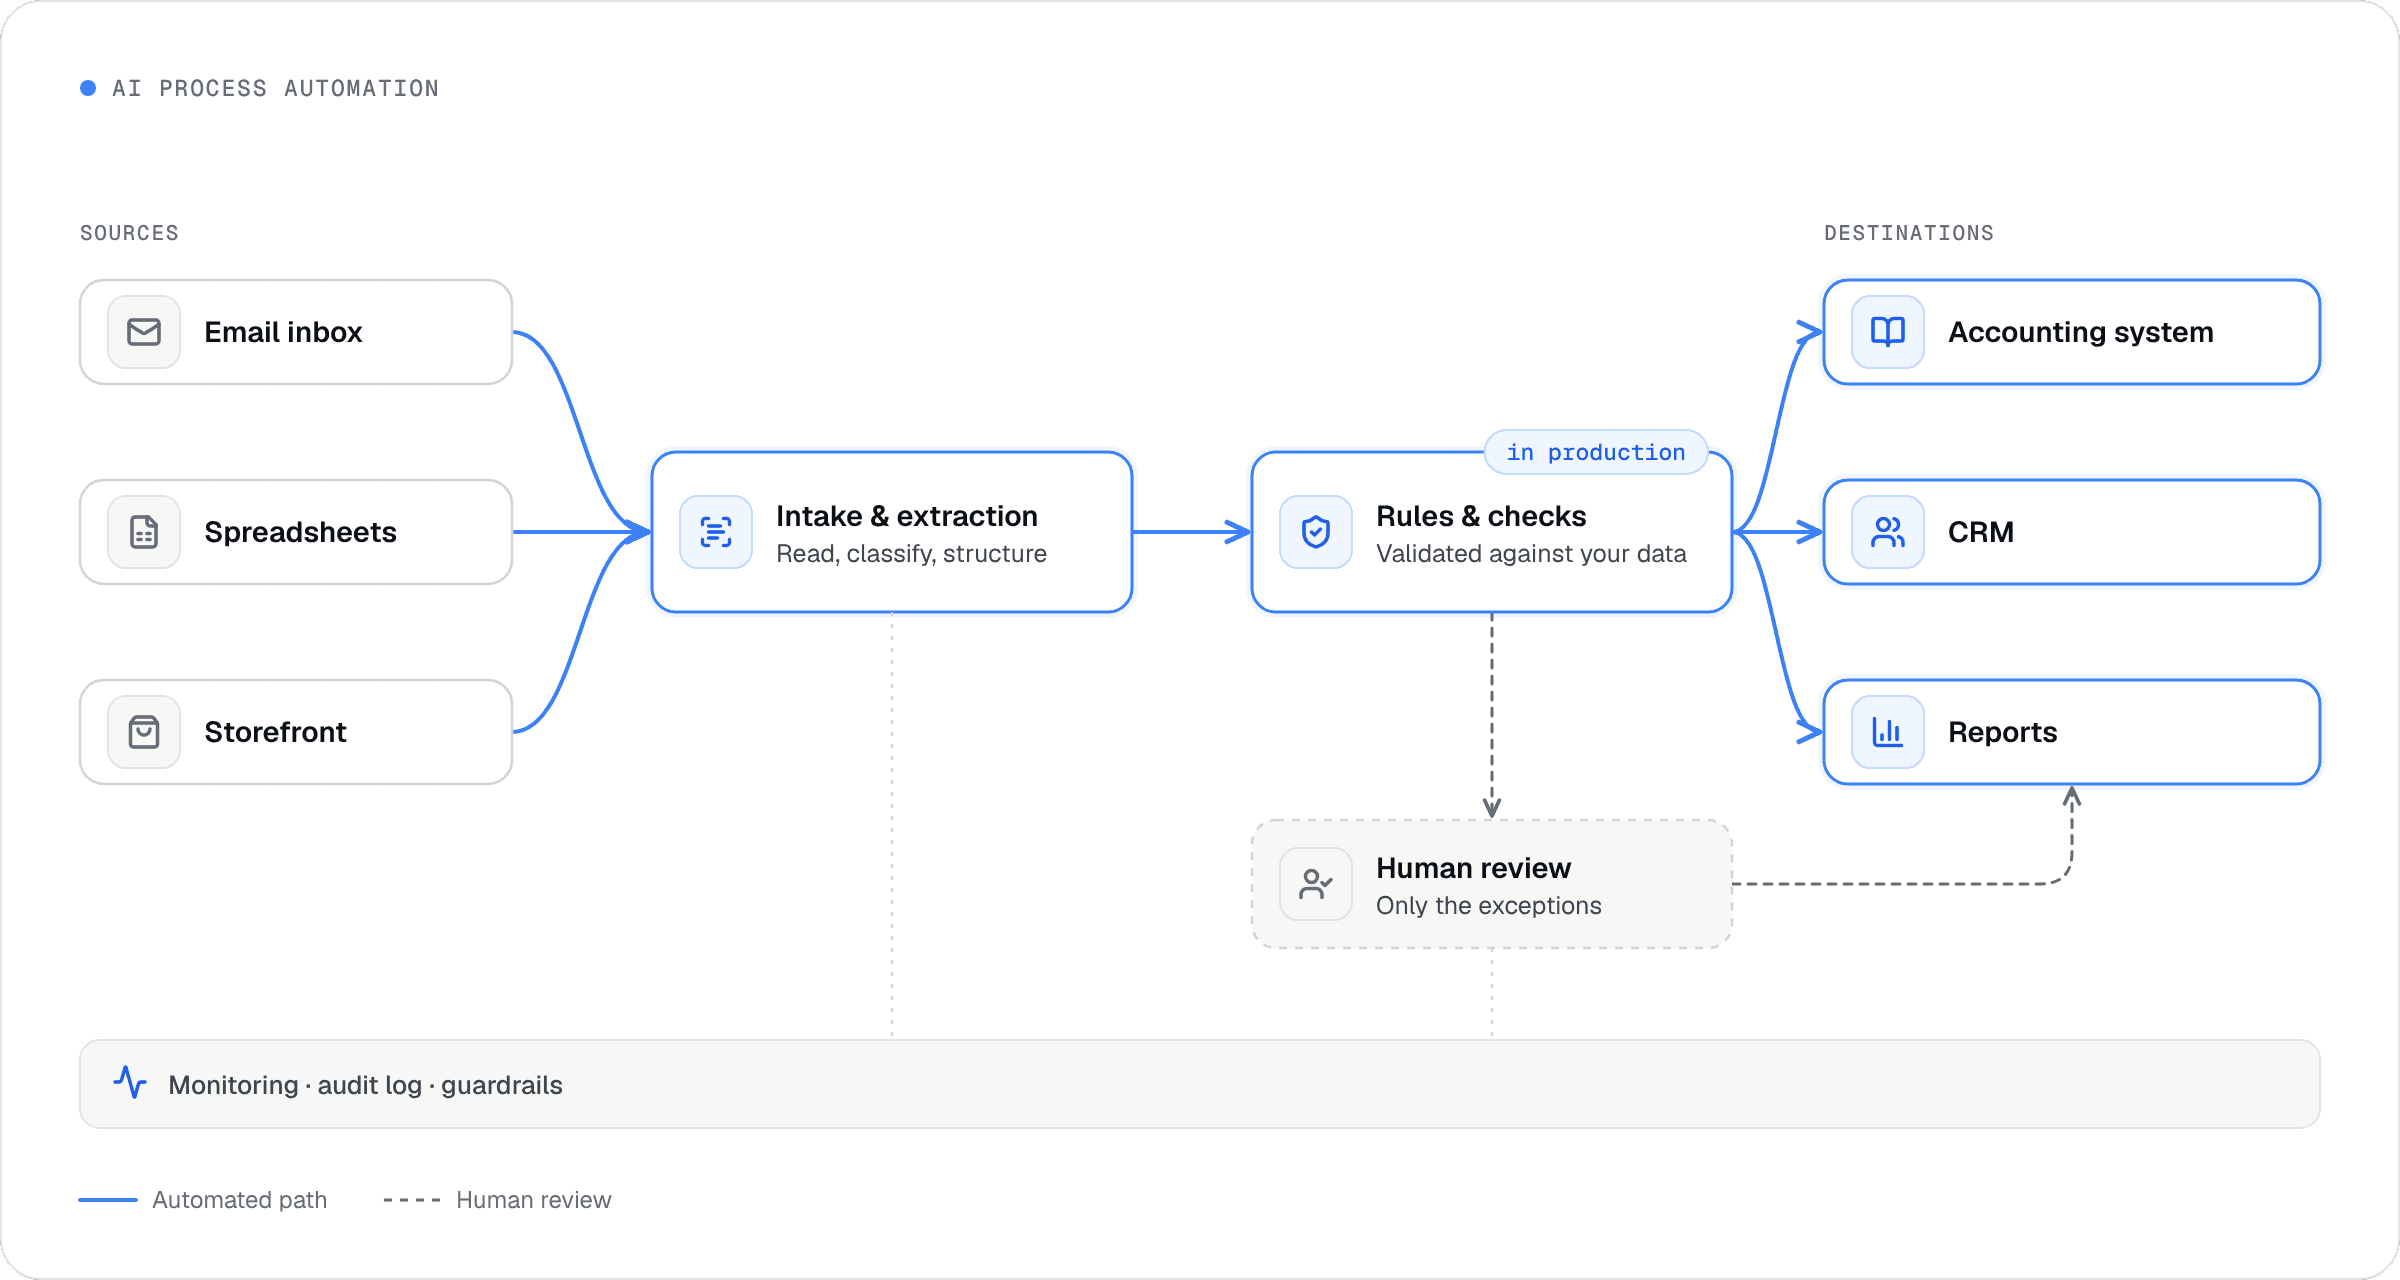Click 'Validated against your data' text
This screenshot has width=2400, height=1280.
tap(1531, 554)
